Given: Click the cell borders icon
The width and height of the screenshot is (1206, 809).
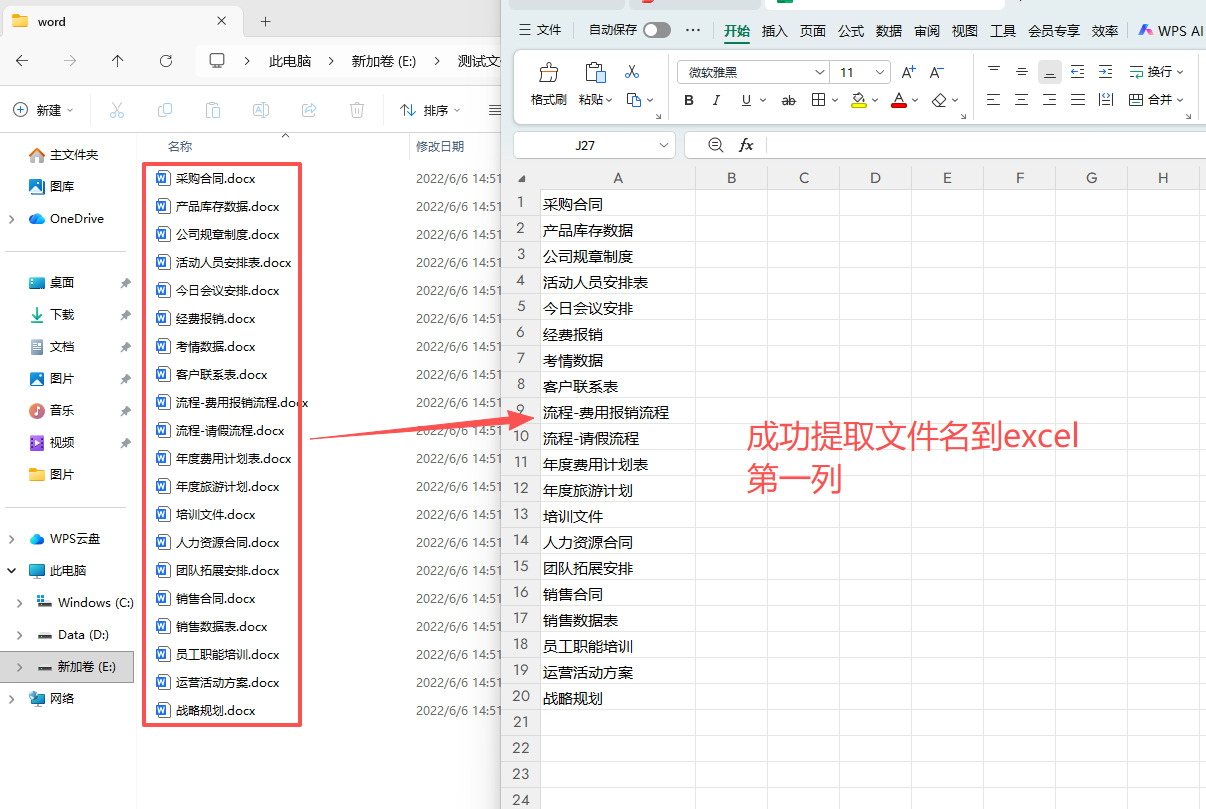Looking at the screenshot, I should (x=819, y=100).
